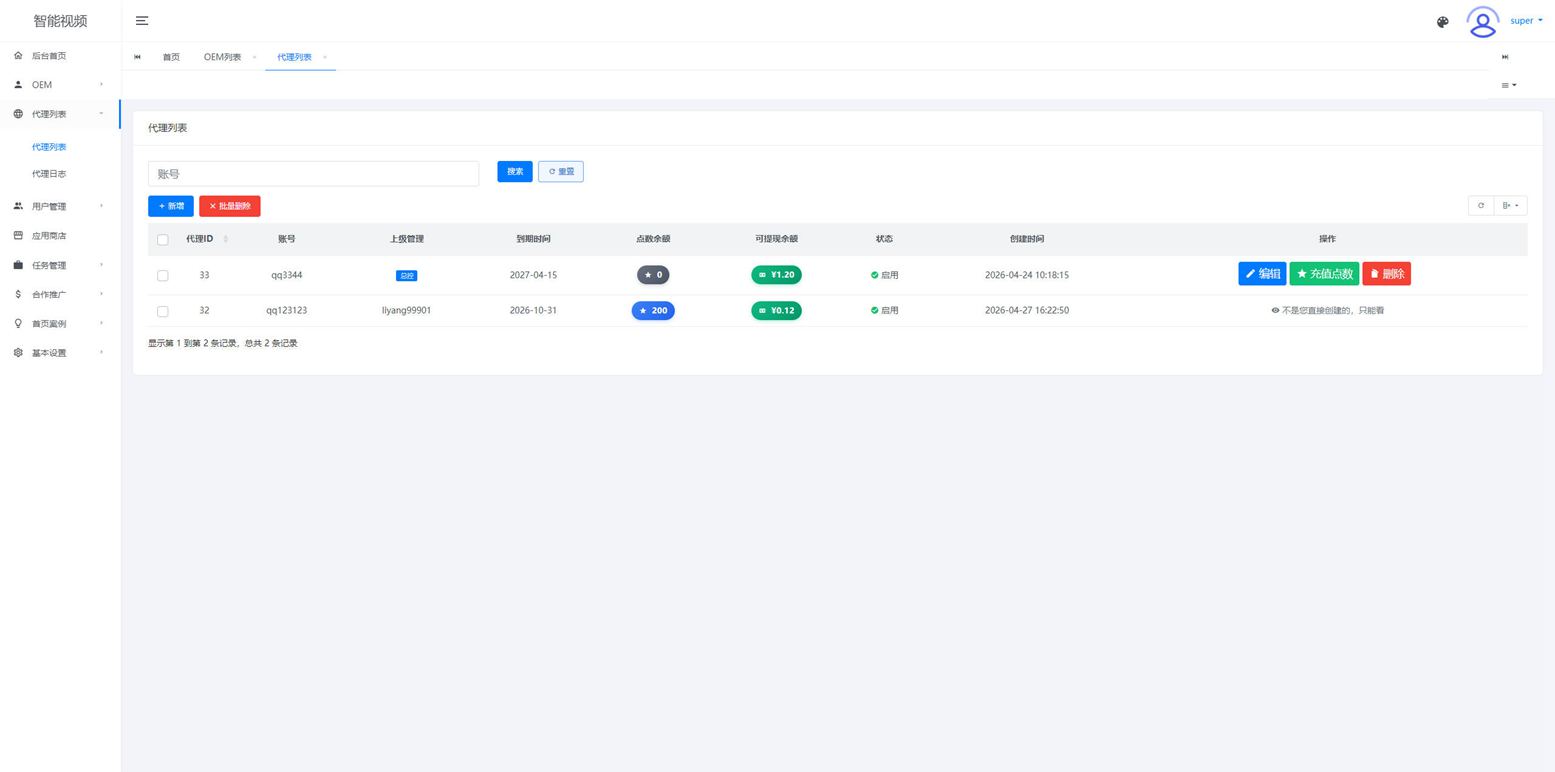Click the person icon beside OEM
1555x772 pixels.
point(18,85)
